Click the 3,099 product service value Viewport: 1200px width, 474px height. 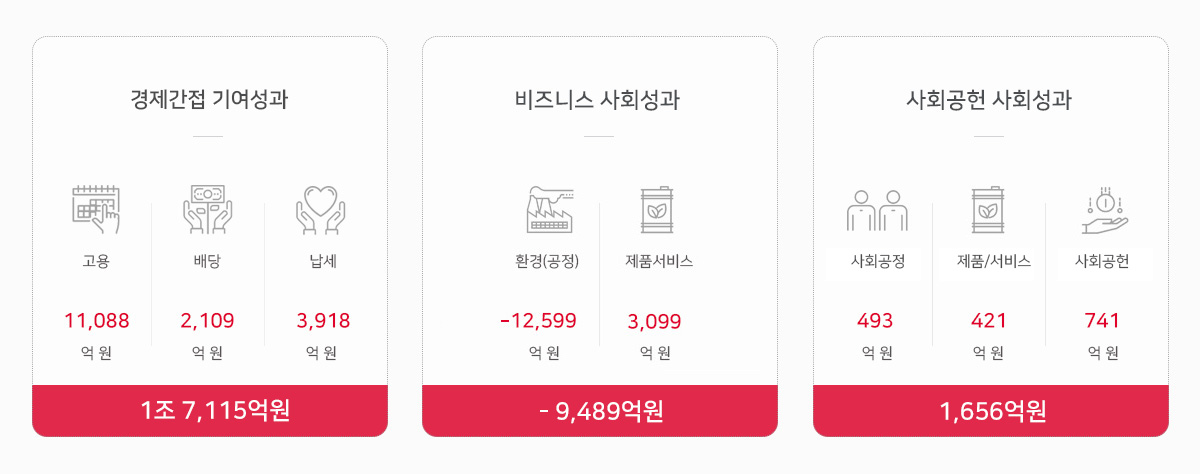[x=654, y=322]
